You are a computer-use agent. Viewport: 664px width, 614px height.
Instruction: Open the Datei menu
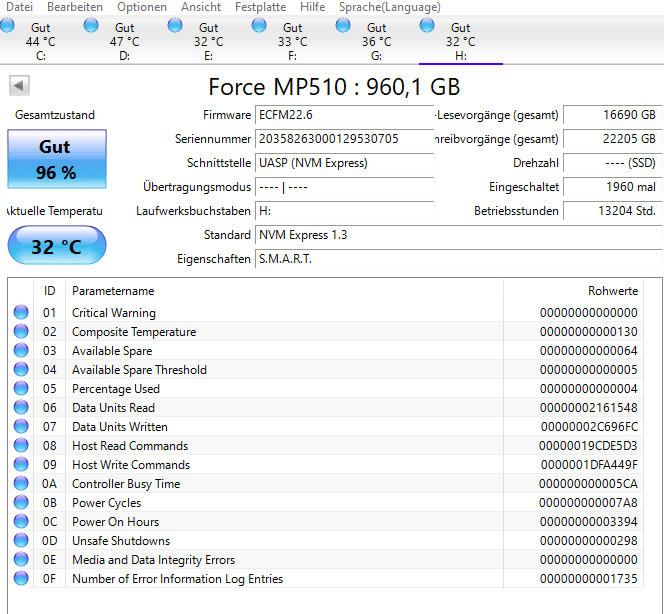click(x=19, y=7)
